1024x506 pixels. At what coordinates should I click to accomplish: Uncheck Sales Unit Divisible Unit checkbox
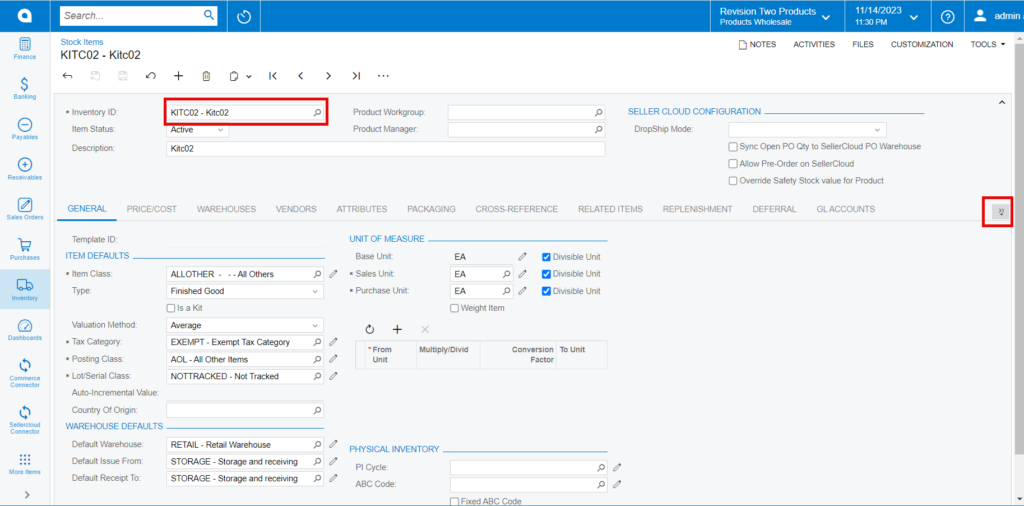[x=547, y=274]
